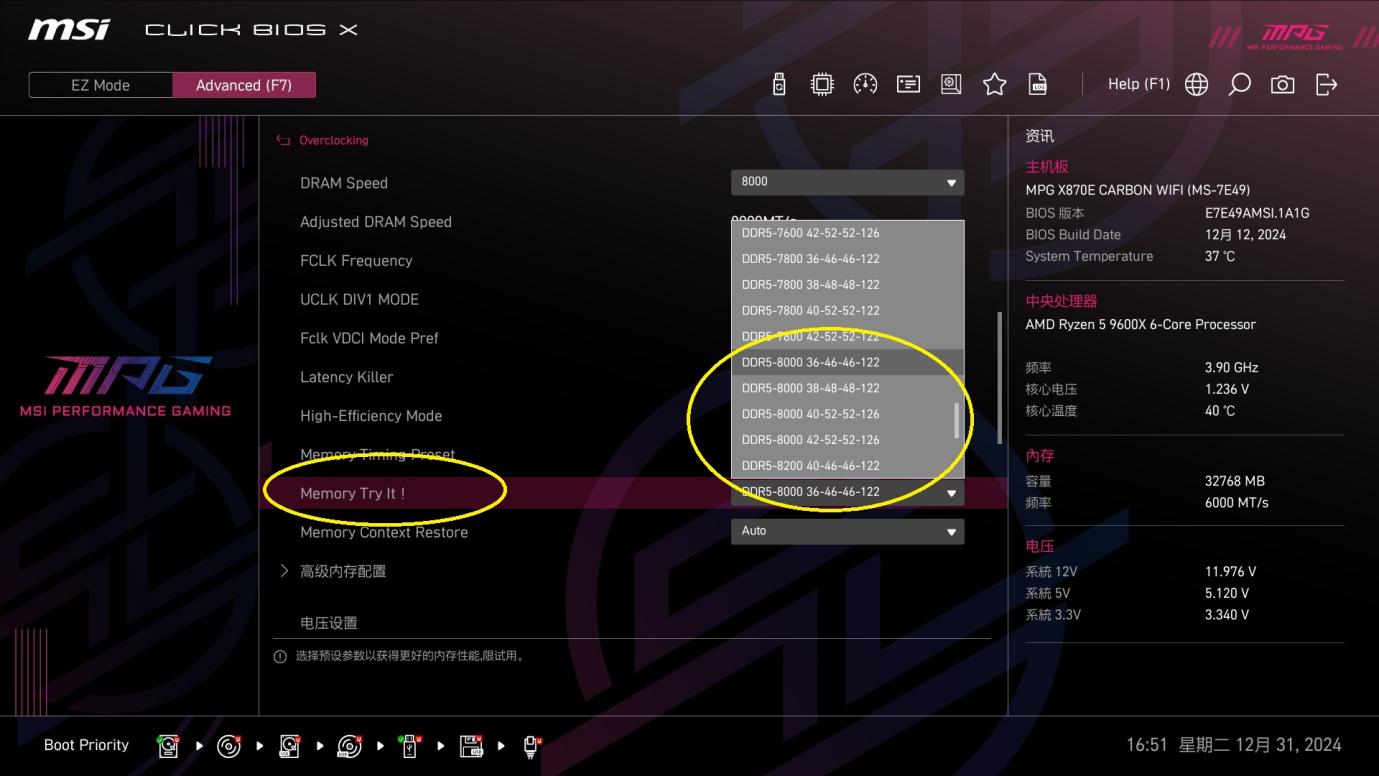The height and width of the screenshot is (776, 1379).
Task: Select the CD/DVD boot priority icon
Action: pyautogui.click(x=229, y=745)
